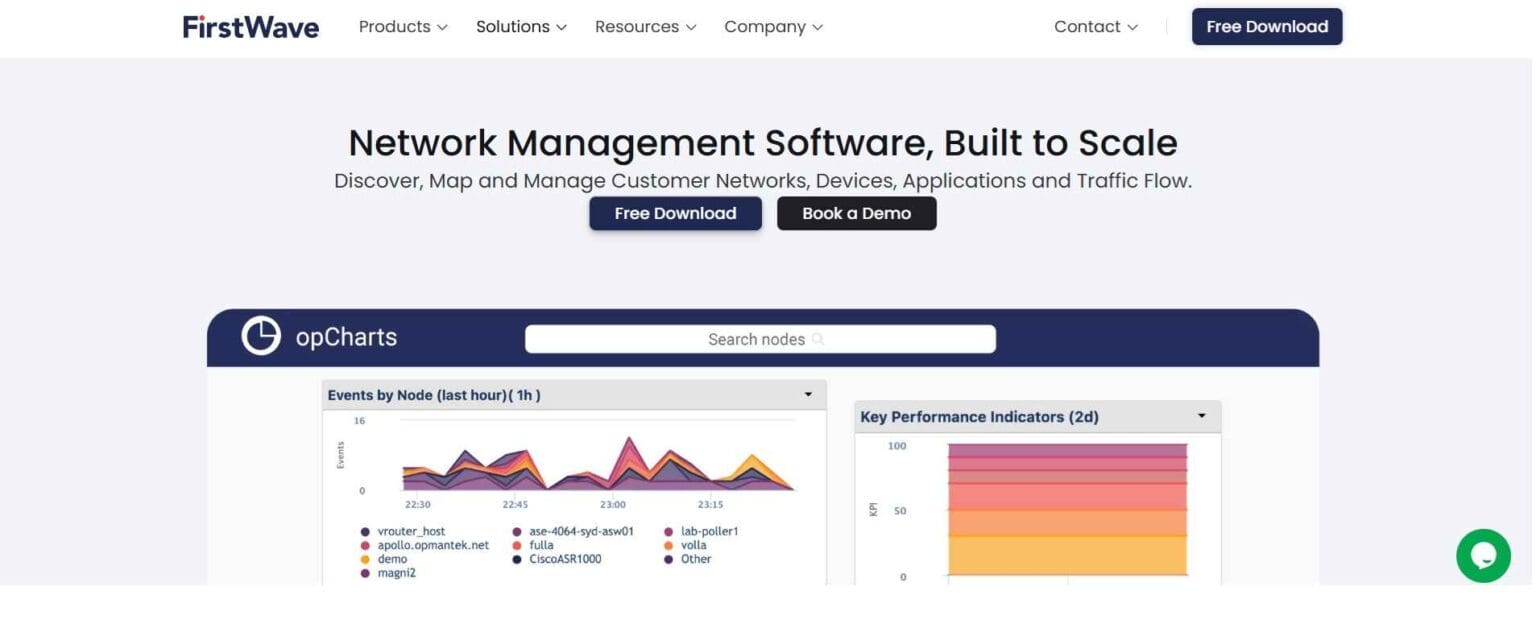1536x636 pixels.
Task: Click the hero Free Download button
Action: click(675, 213)
